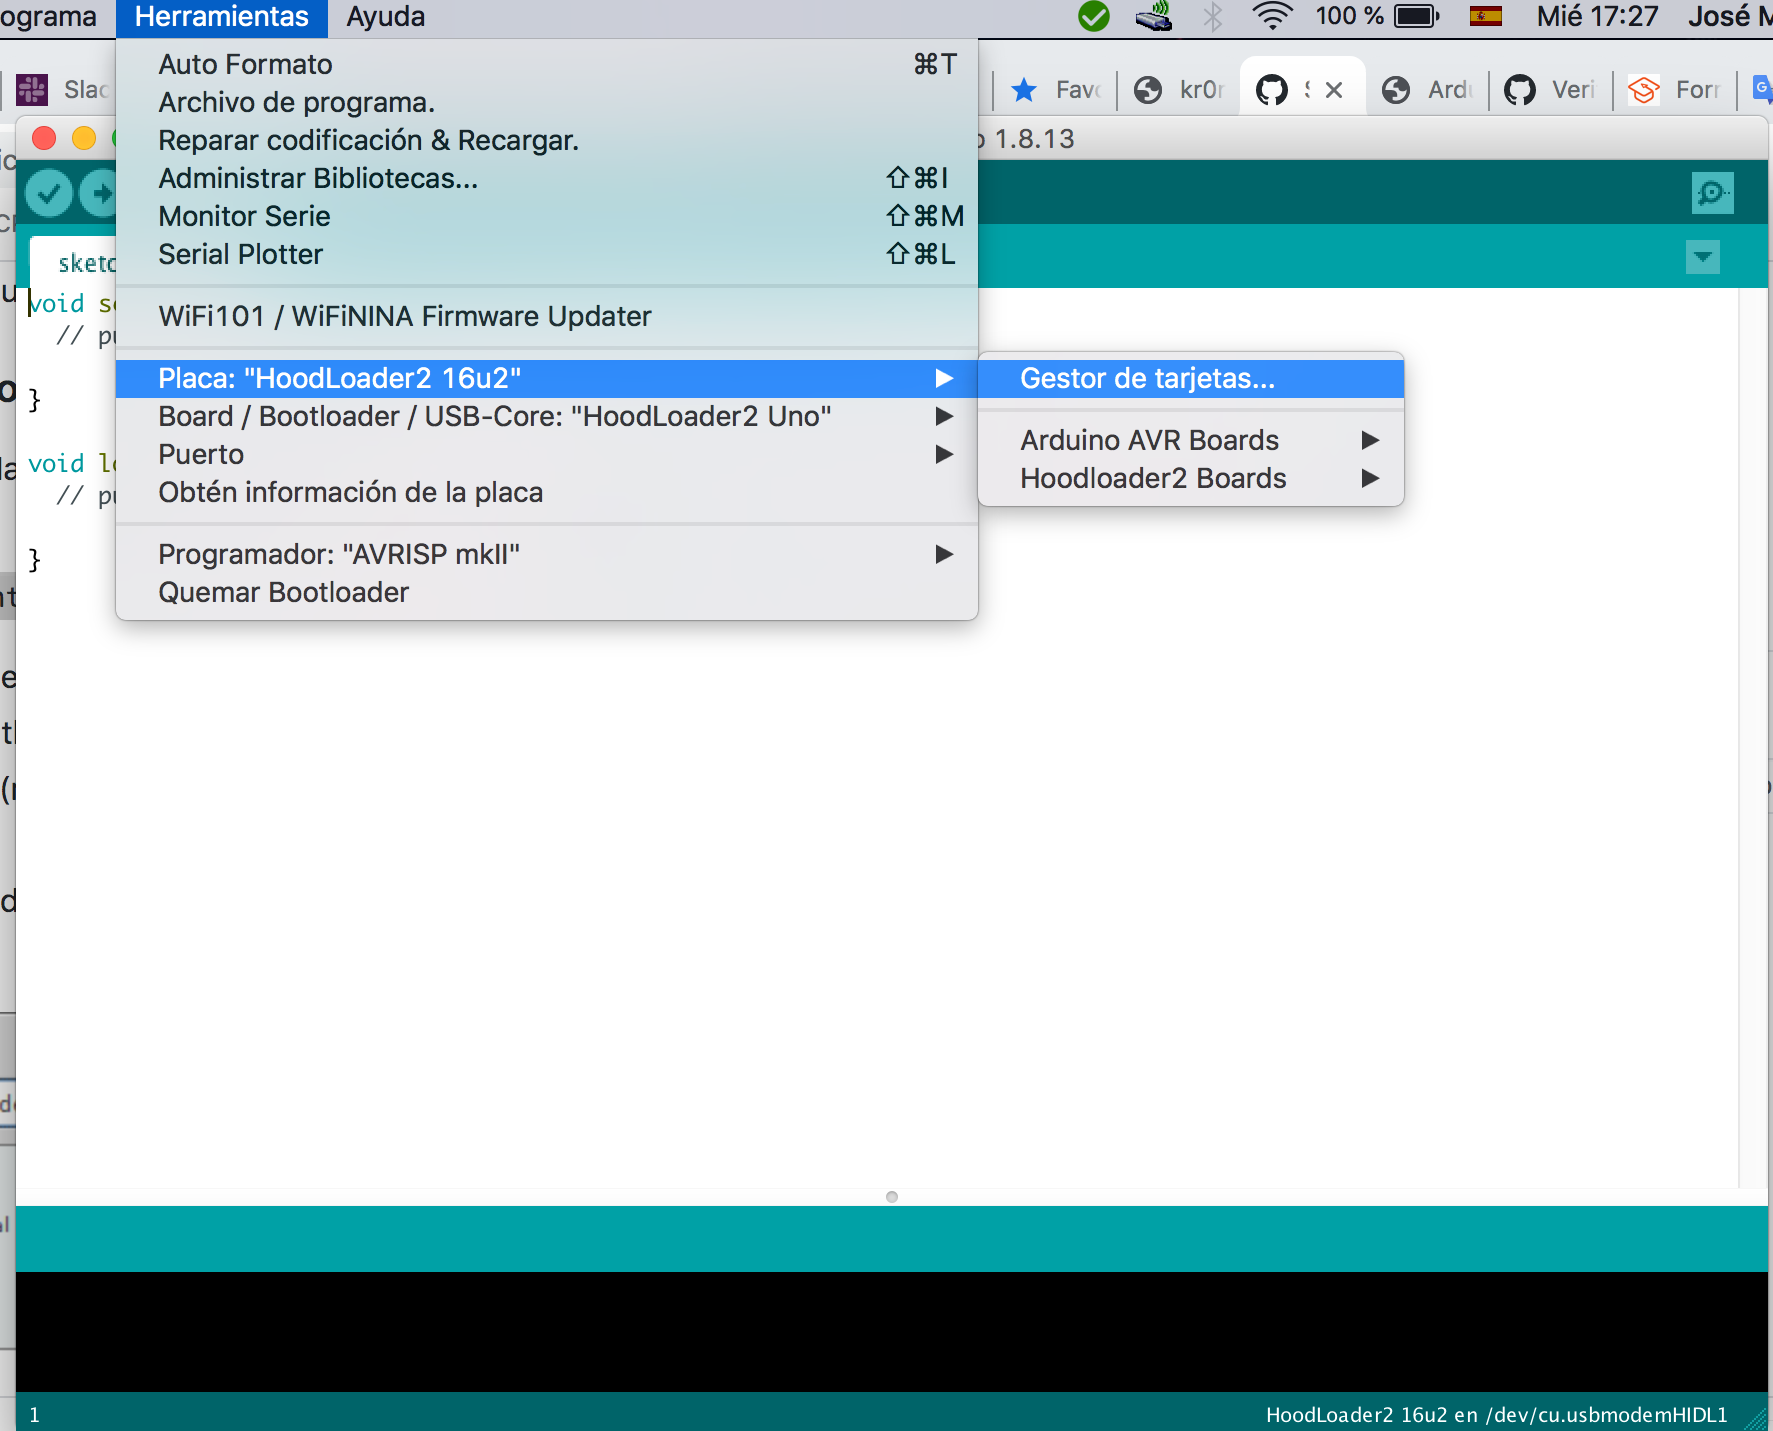Image resolution: width=1773 pixels, height=1431 pixels.
Task: Launch WiFi101 / WiFiNINA Firmware Updater
Action: (x=547, y=316)
